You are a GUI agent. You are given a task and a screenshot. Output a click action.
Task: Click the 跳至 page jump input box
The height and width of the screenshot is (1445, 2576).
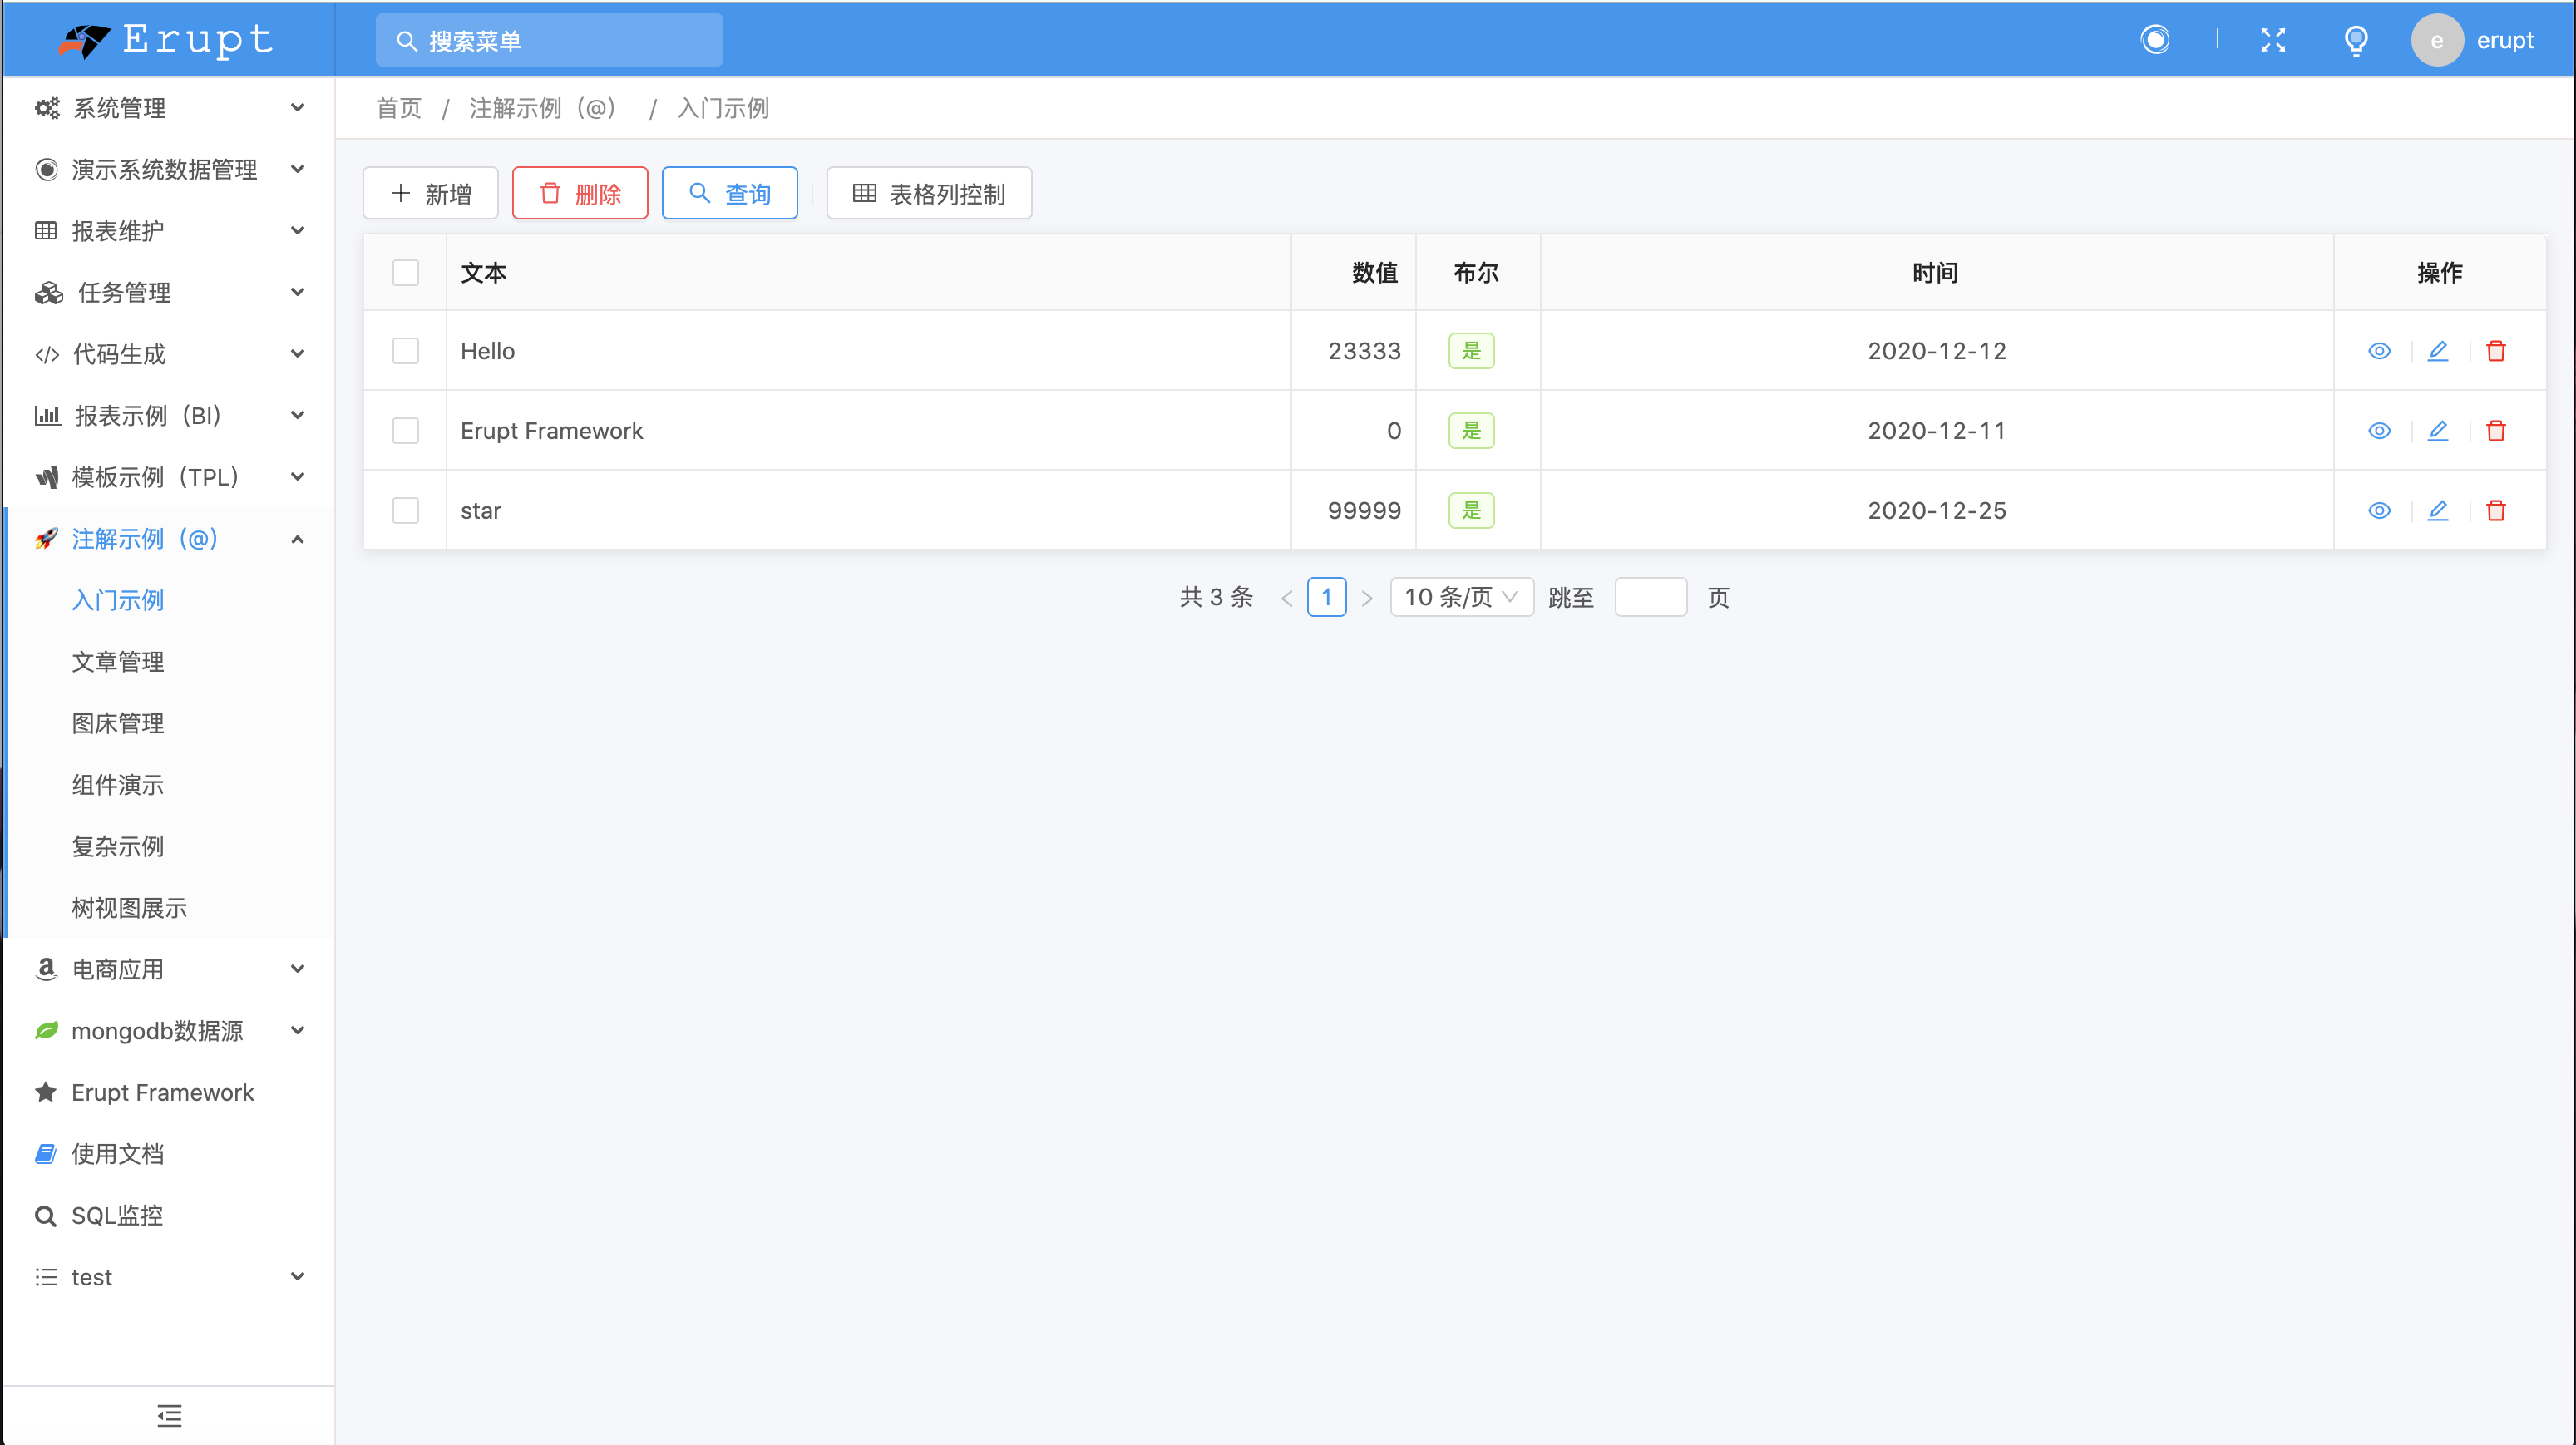[1650, 597]
